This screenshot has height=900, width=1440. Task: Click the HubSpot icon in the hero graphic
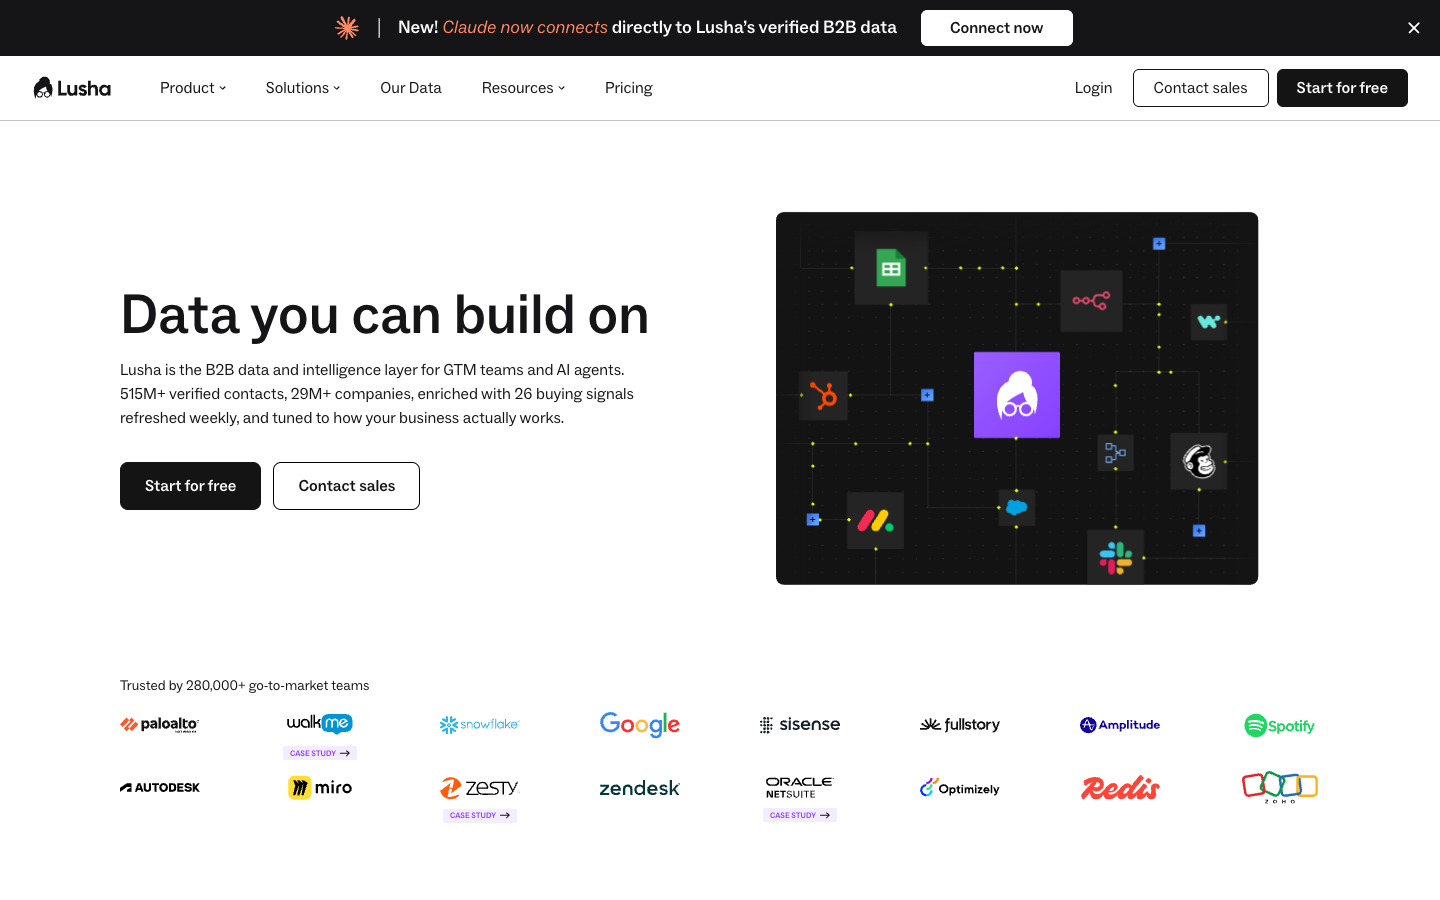[x=824, y=396]
